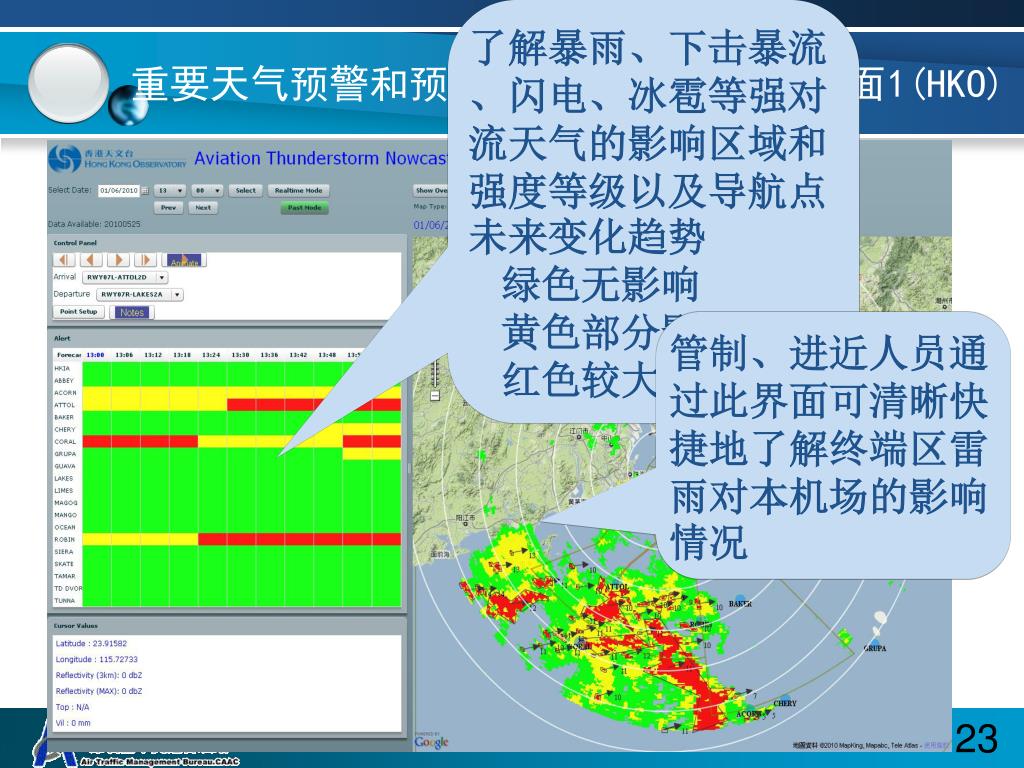Image resolution: width=1024 pixels, height=768 pixels.
Task: Click the Select button
Action: (246, 191)
